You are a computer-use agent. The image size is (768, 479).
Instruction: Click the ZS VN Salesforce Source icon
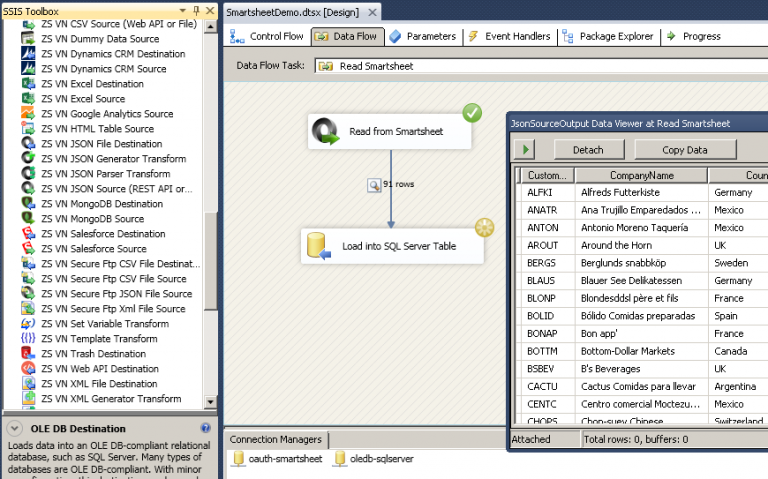(x=28, y=248)
